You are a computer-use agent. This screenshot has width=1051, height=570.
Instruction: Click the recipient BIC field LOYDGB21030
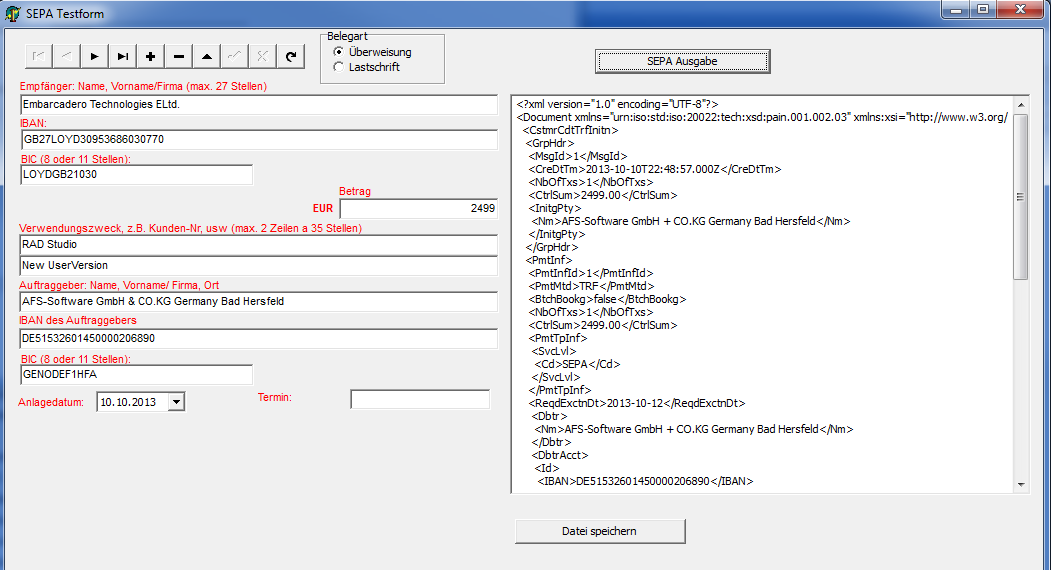137,174
